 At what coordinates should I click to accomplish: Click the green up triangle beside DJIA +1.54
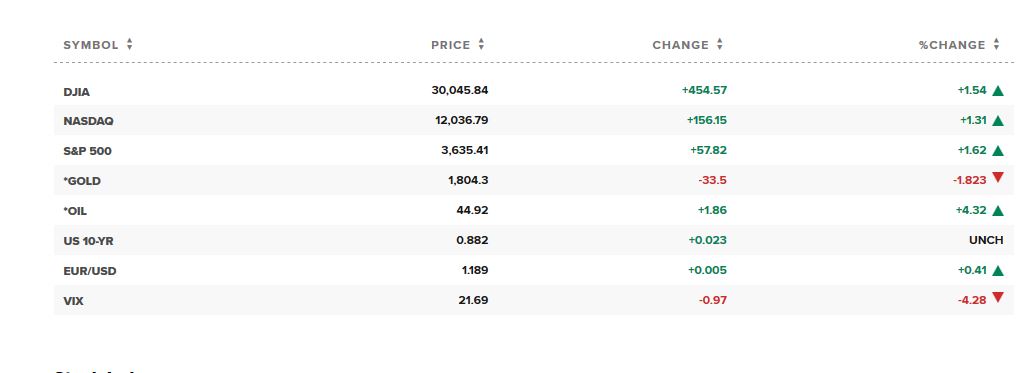[x=998, y=91]
